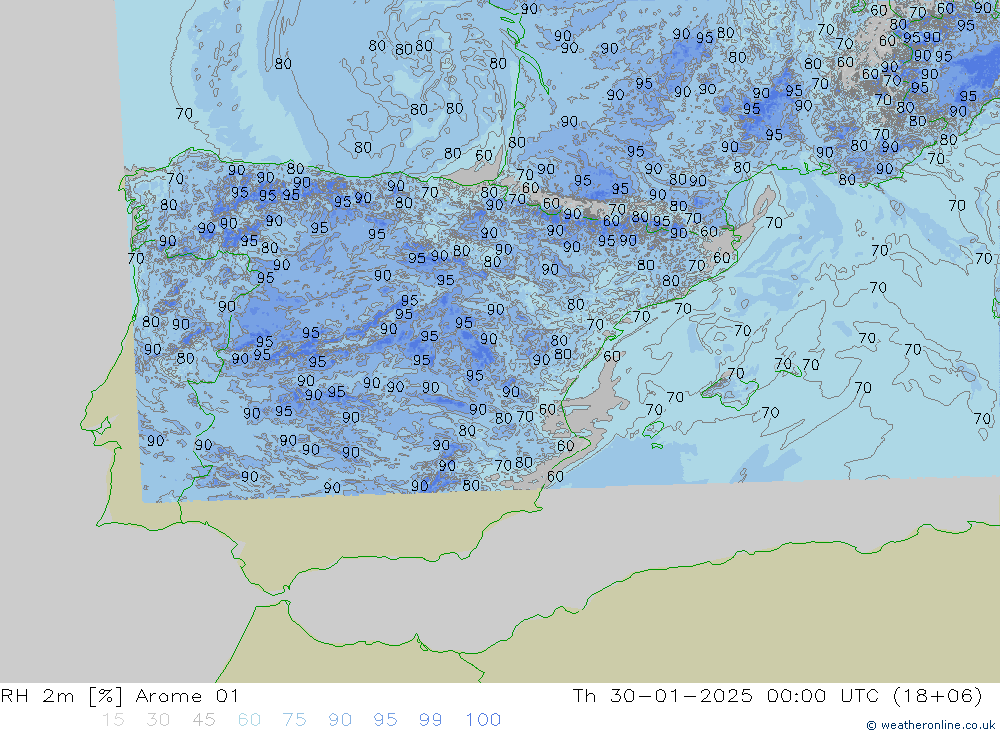Click the legend value 30
Screen dimensions: 1000x733
(x=158, y=720)
